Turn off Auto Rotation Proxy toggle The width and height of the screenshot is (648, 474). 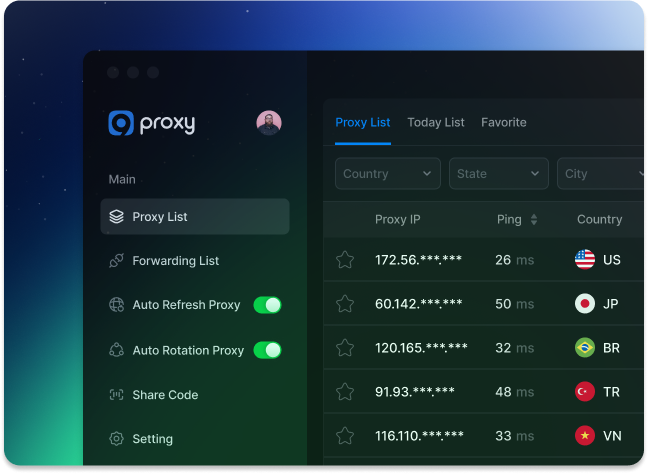tap(267, 350)
